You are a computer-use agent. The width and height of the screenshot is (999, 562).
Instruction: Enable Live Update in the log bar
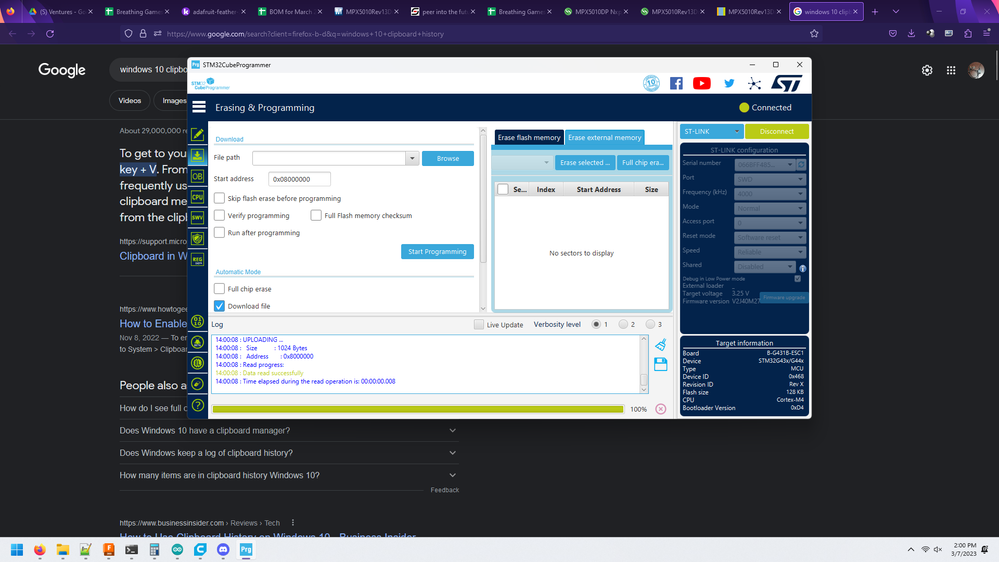[x=479, y=324]
